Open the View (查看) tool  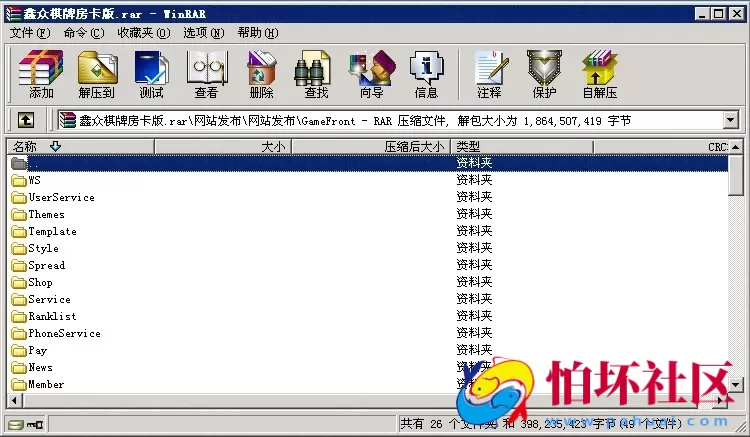[x=207, y=74]
